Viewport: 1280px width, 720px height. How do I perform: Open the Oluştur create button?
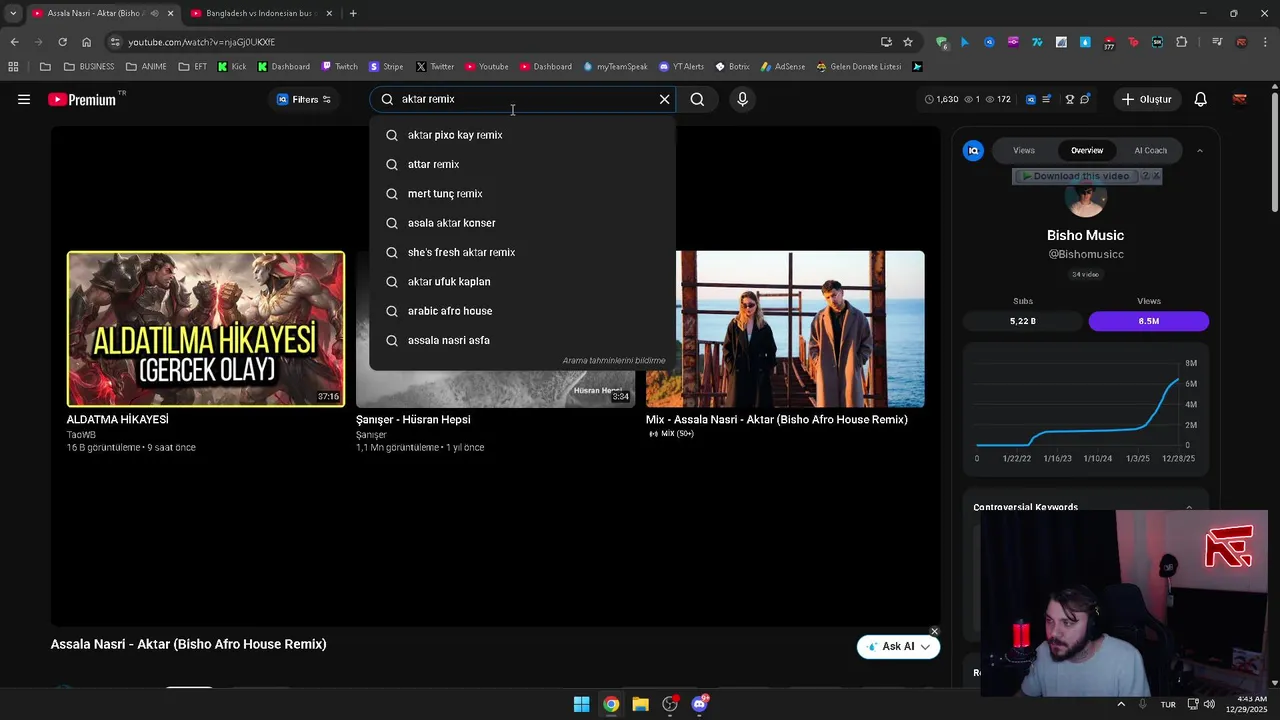[x=1146, y=99]
